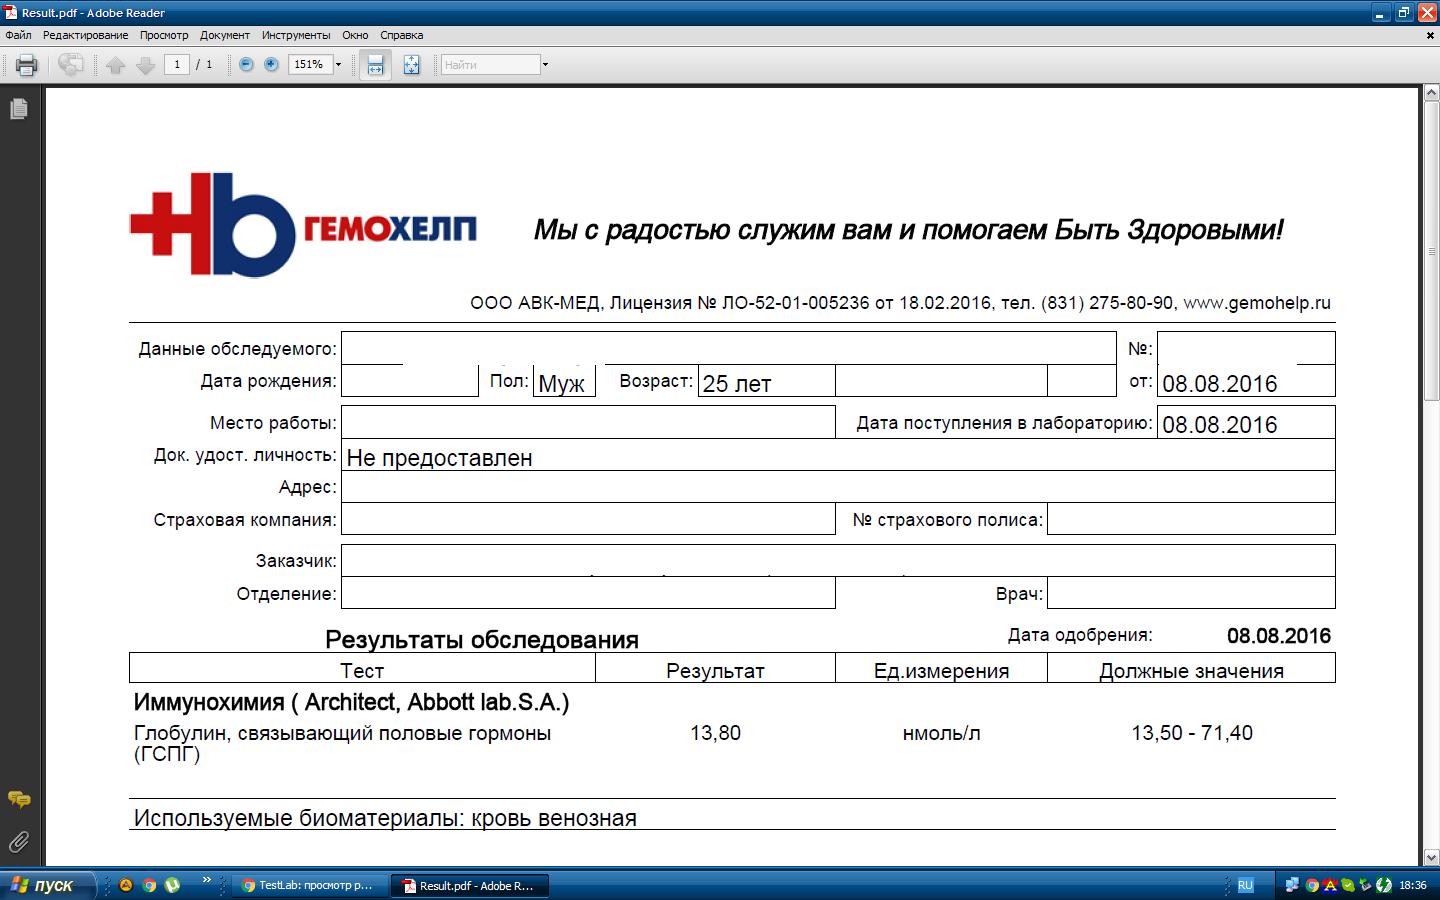Zoom in with the plus button
Image resolution: width=1440 pixels, height=900 pixels.
[x=271, y=65]
